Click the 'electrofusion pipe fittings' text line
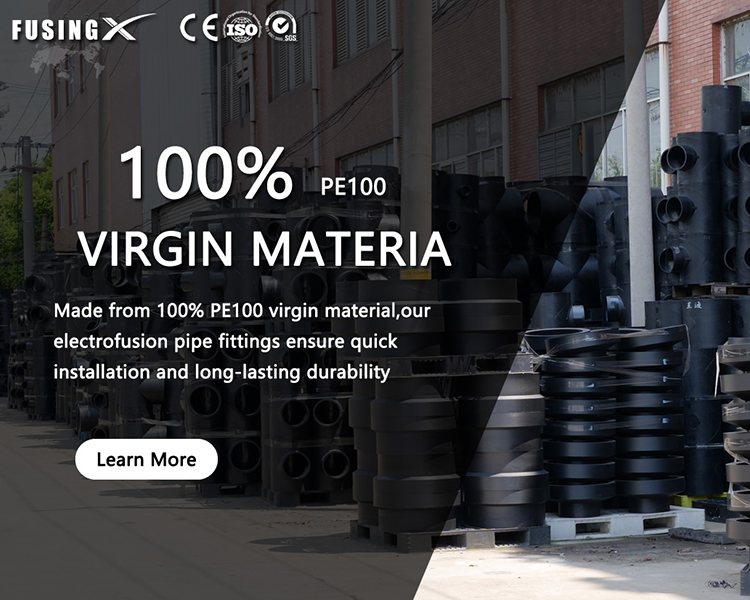750x600 pixels. (225, 342)
